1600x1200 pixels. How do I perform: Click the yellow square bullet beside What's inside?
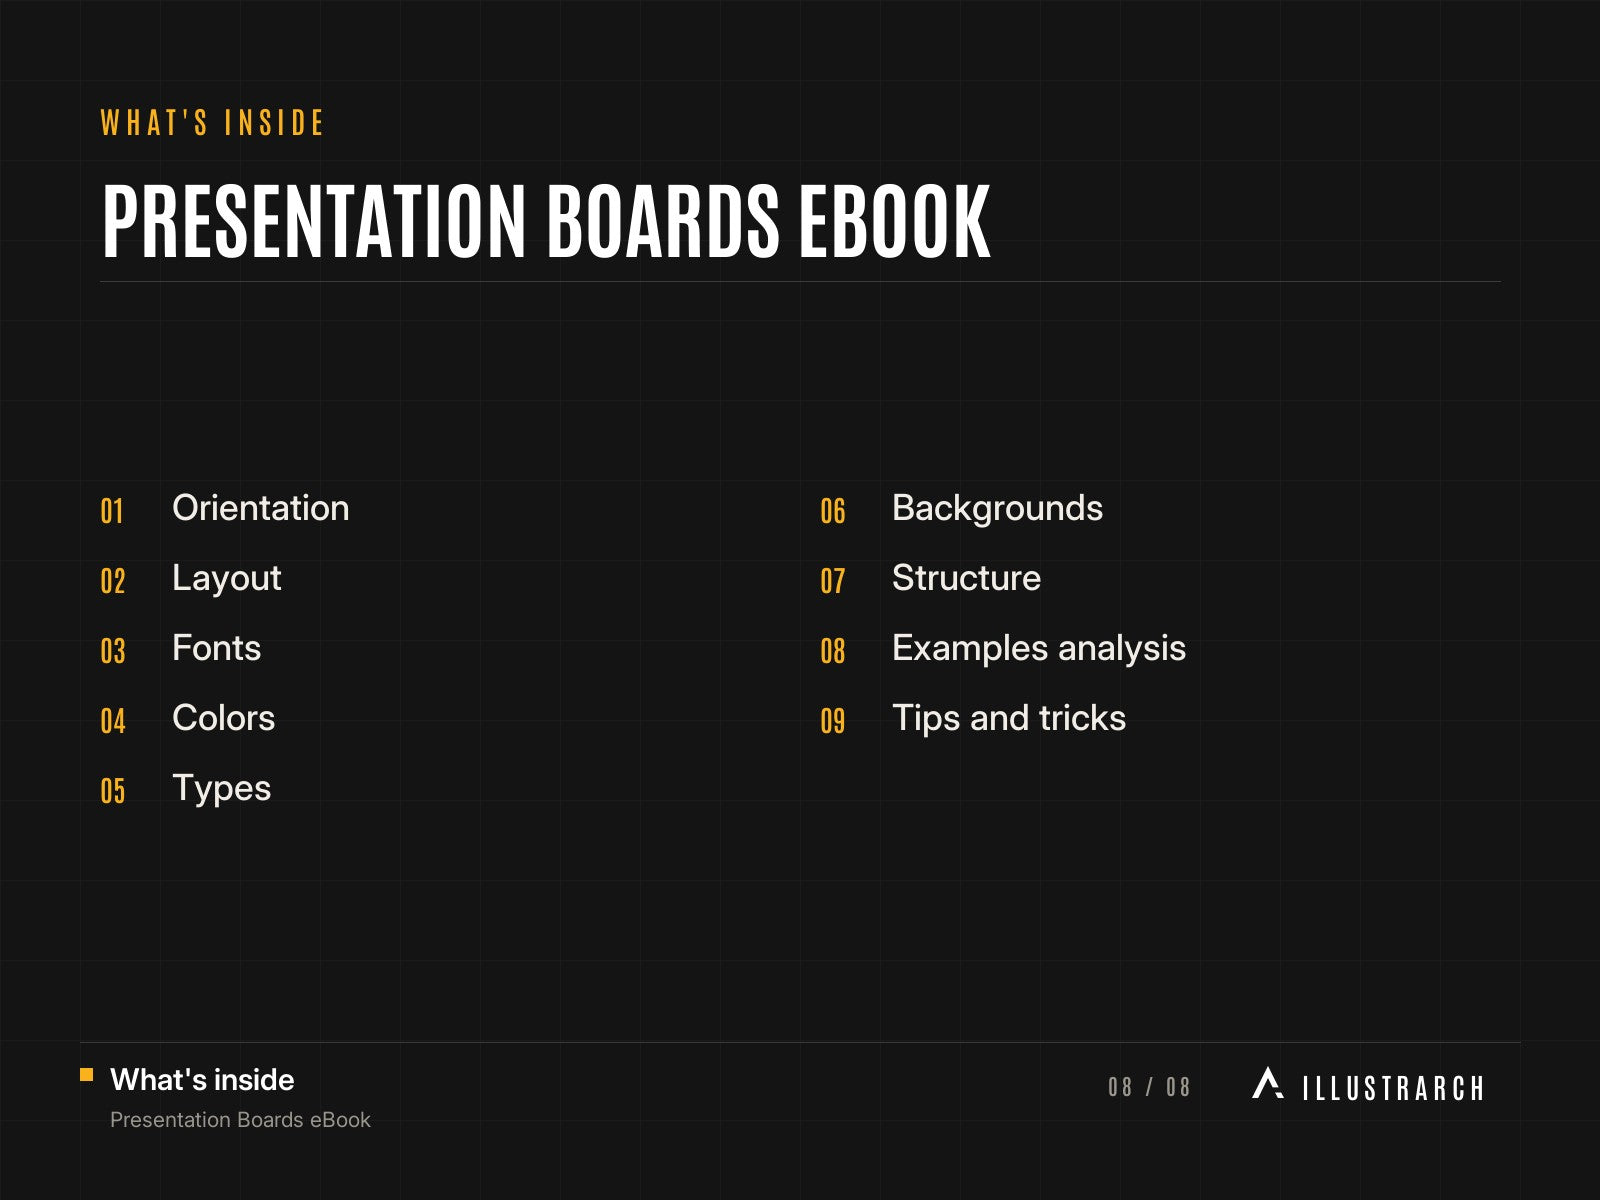(x=87, y=1075)
